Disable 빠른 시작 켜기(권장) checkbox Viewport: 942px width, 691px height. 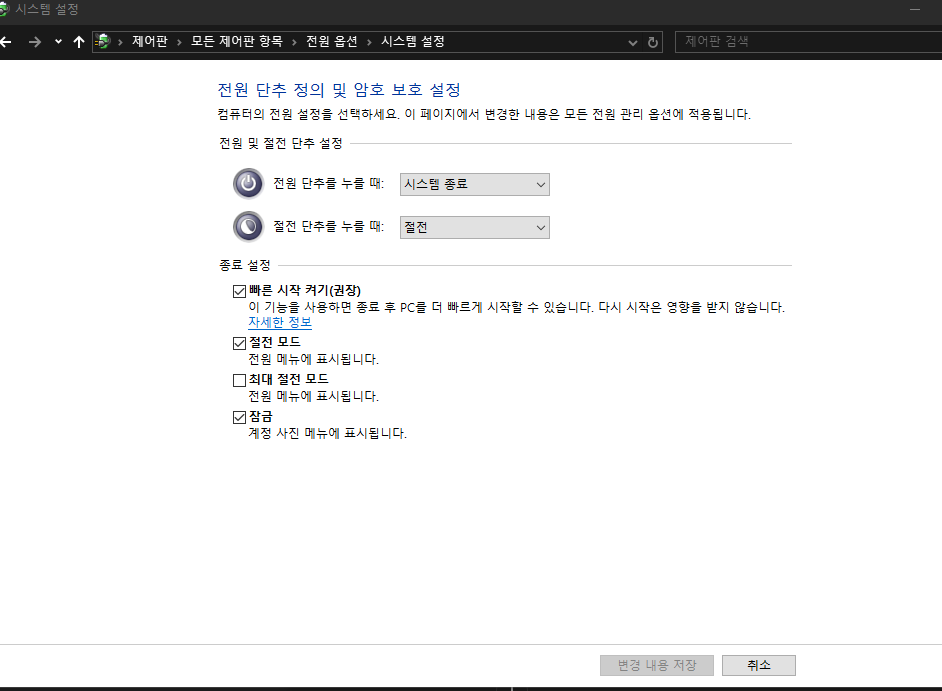tap(239, 289)
